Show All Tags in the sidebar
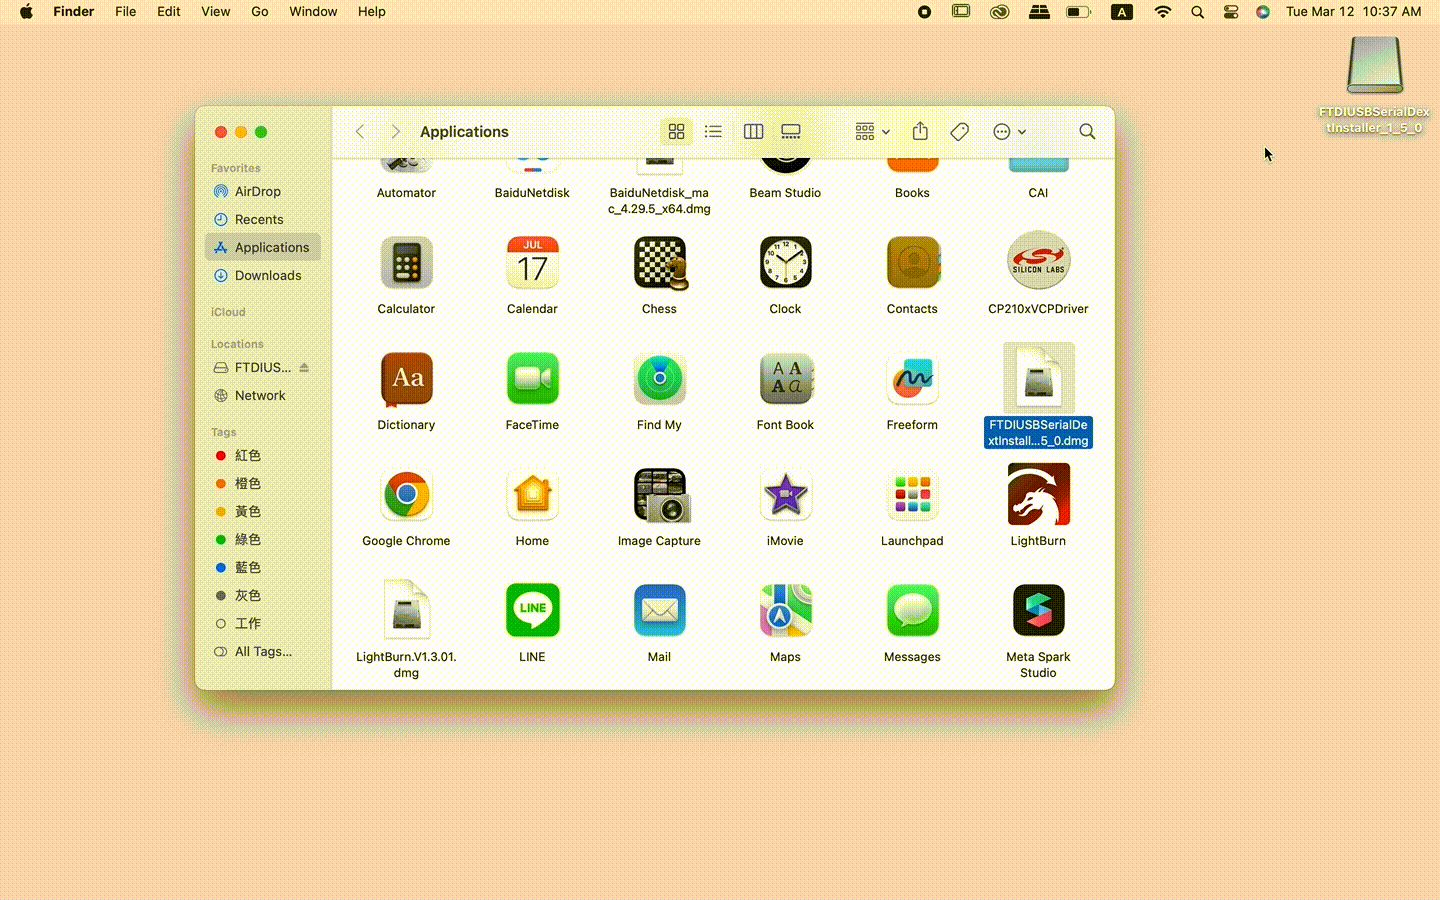This screenshot has height=900, width=1440. point(263,652)
